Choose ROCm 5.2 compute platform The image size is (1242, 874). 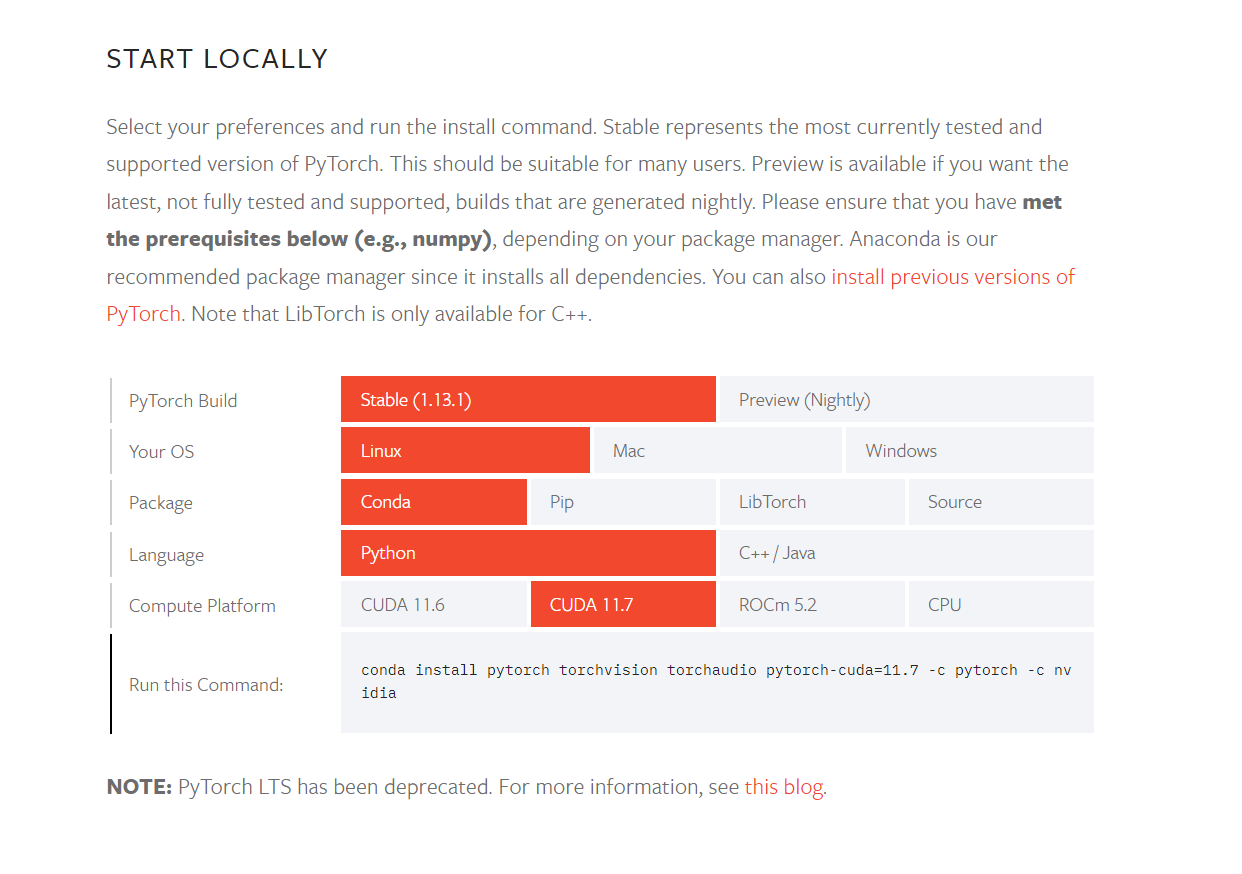[811, 605]
